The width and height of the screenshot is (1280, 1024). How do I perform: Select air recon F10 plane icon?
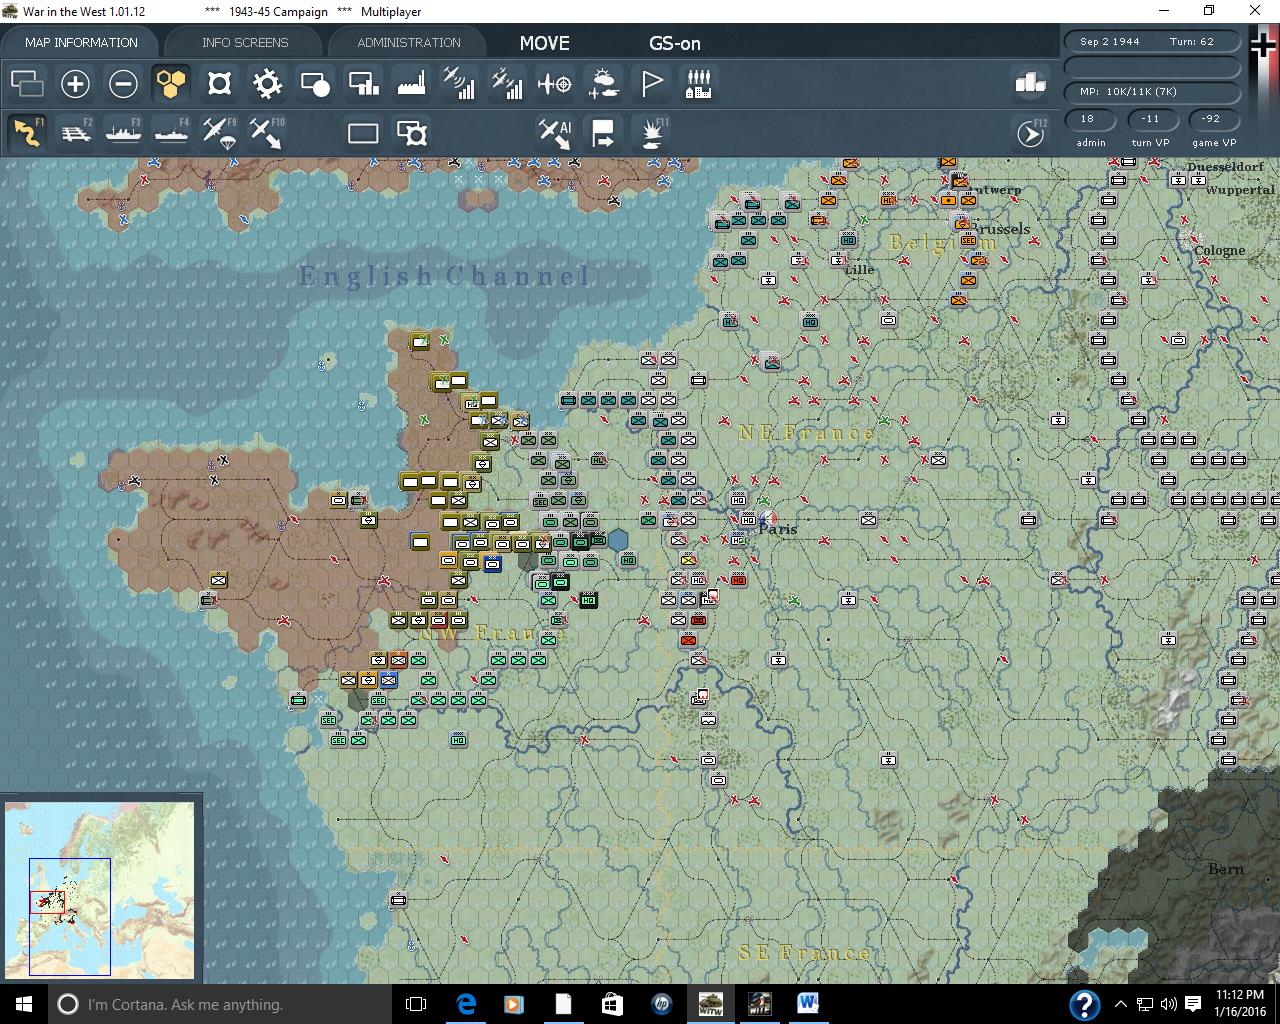click(x=267, y=133)
